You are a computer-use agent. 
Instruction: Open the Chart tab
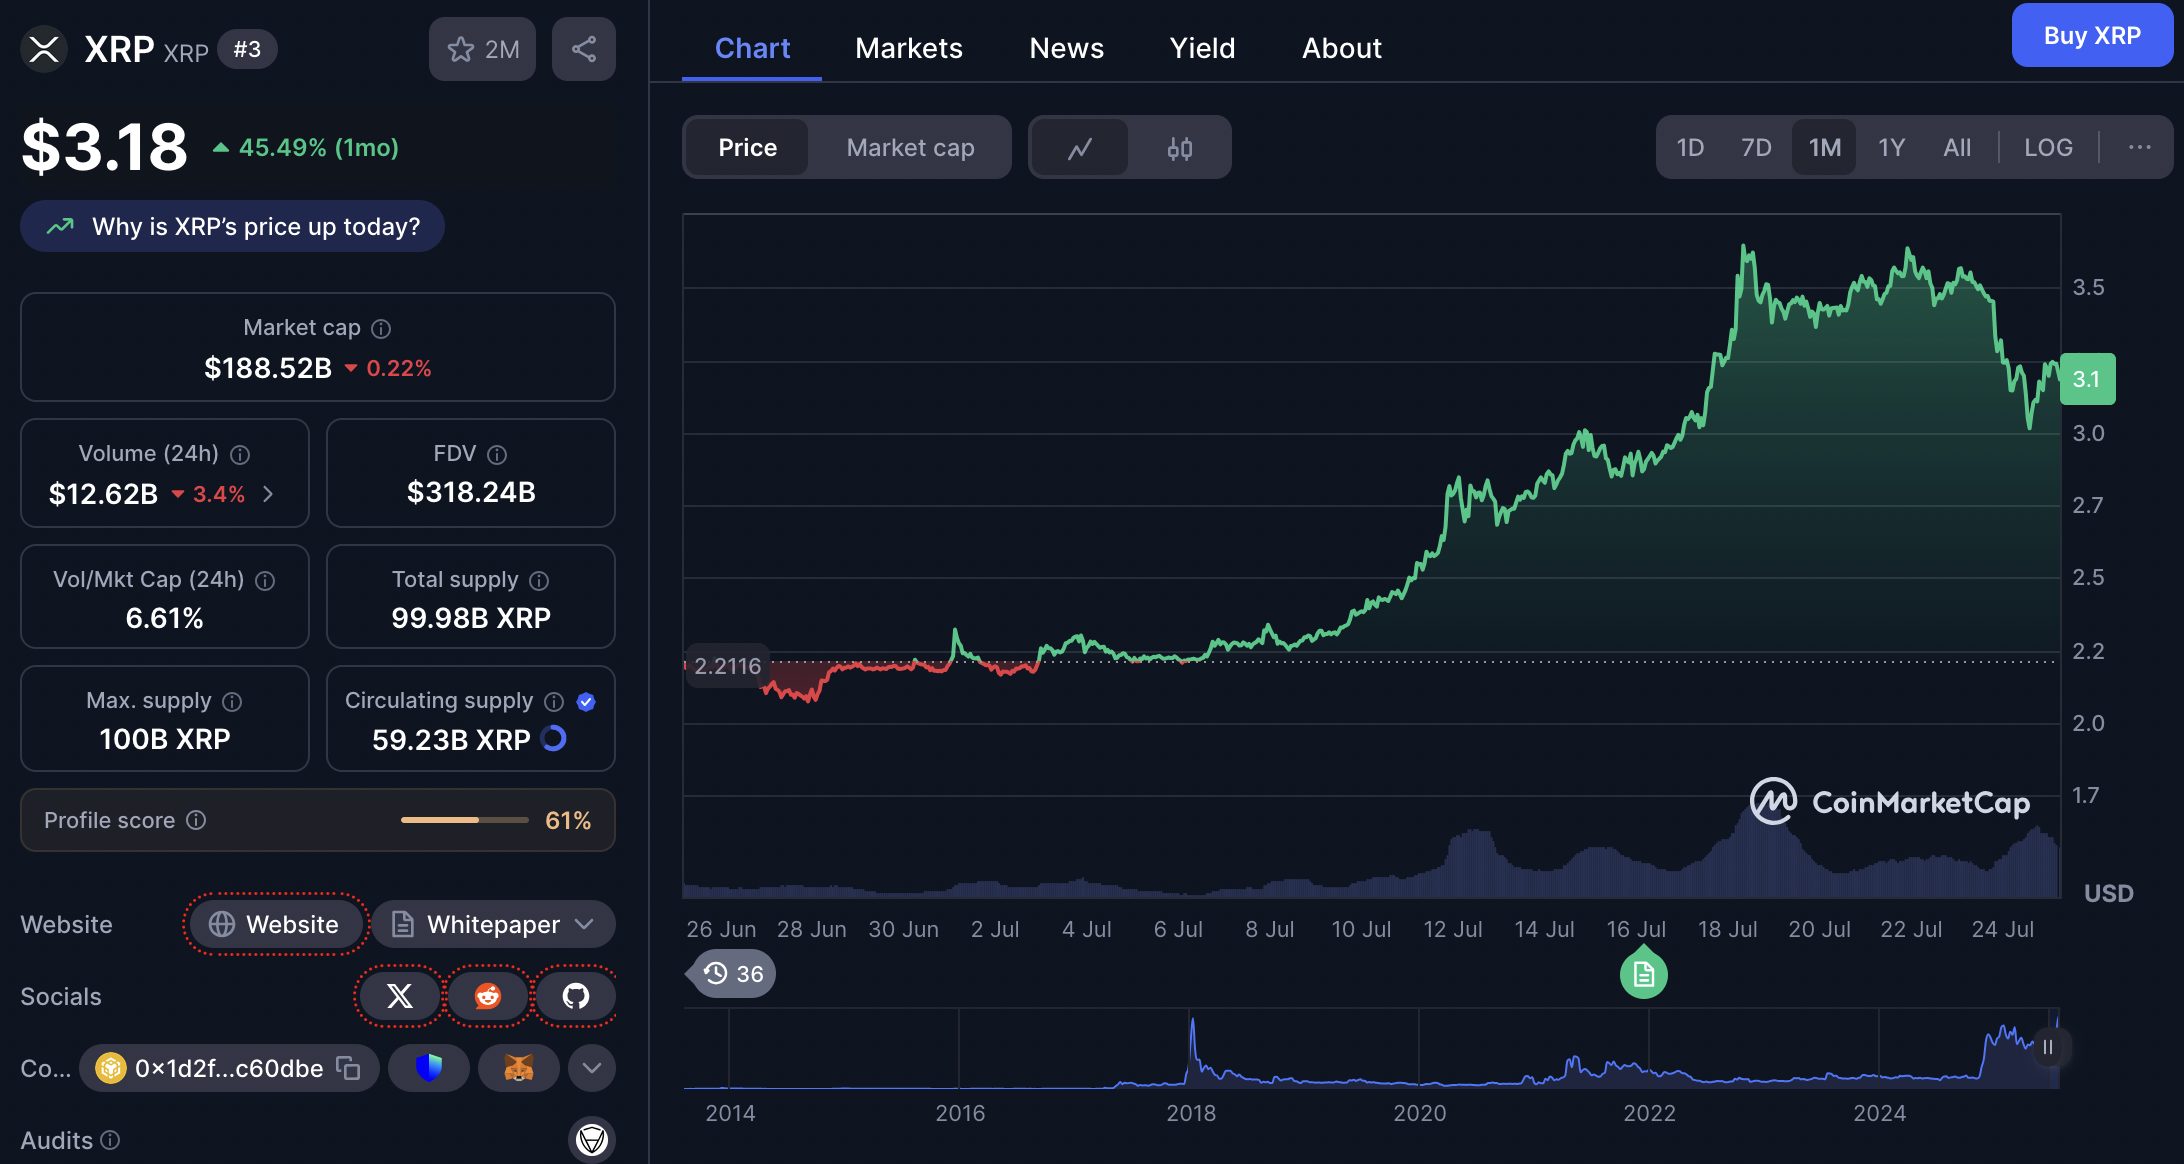click(752, 48)
